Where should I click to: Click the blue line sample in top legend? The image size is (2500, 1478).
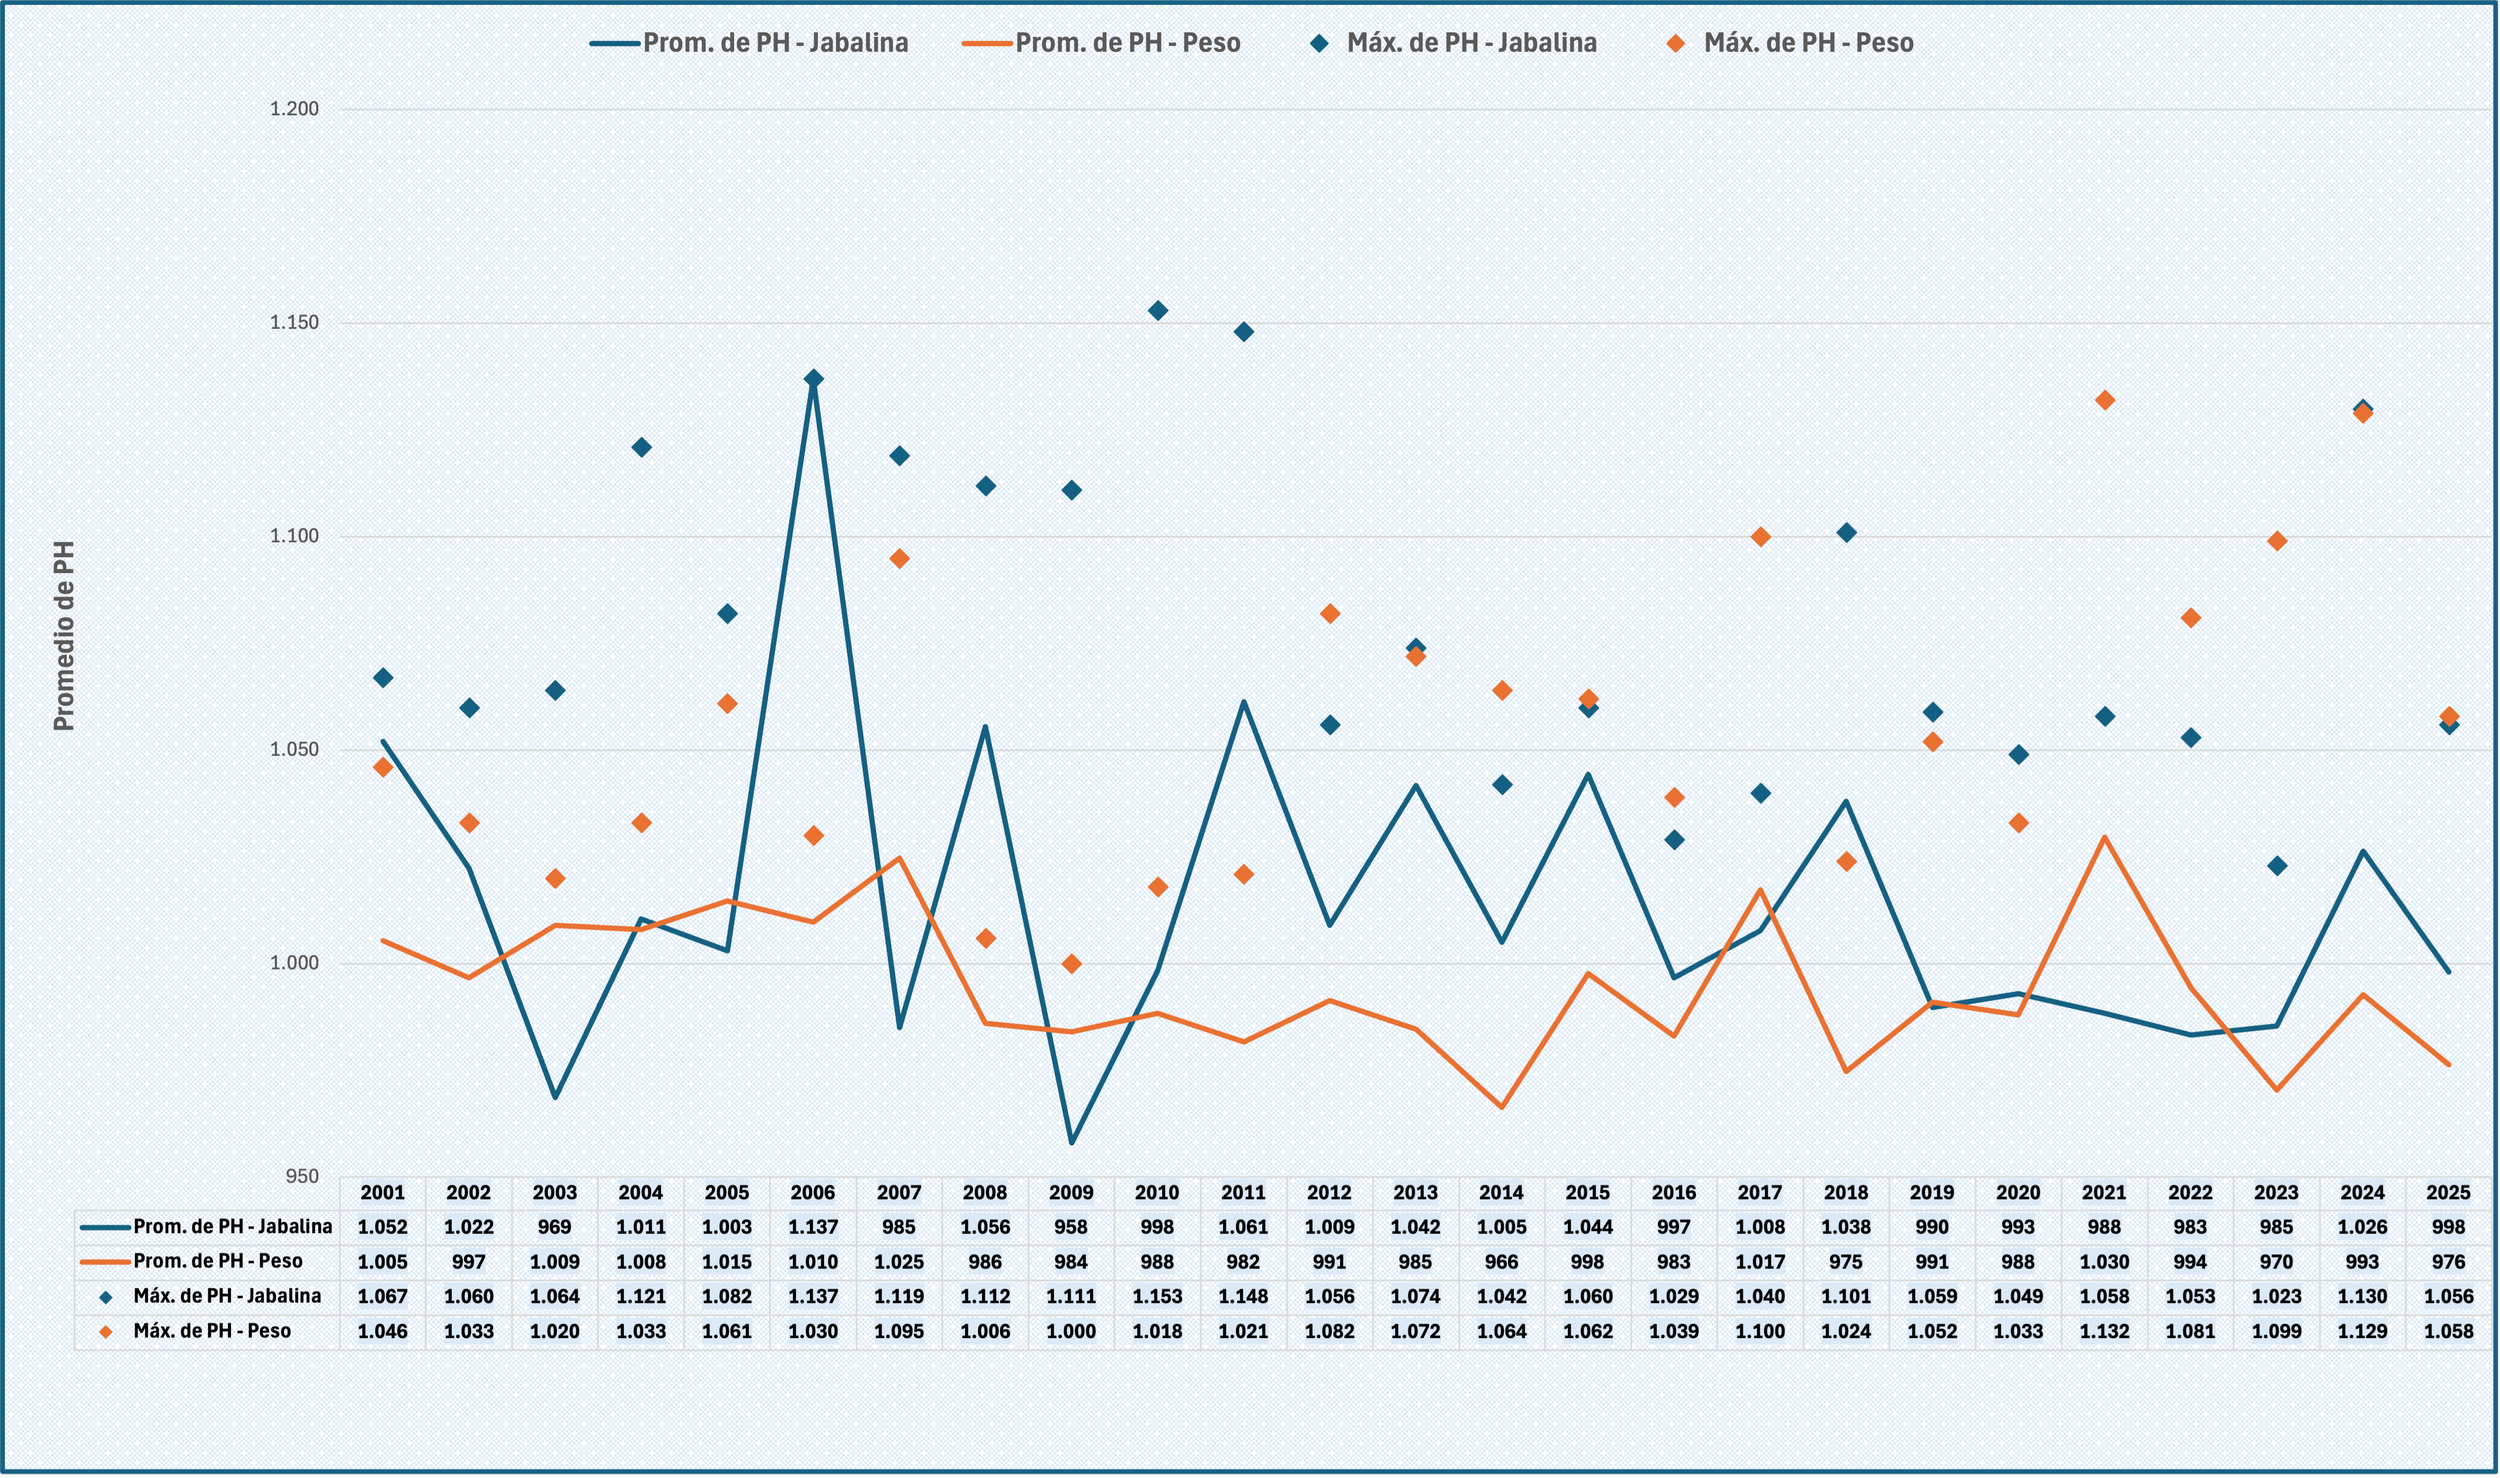pos(615,43)
